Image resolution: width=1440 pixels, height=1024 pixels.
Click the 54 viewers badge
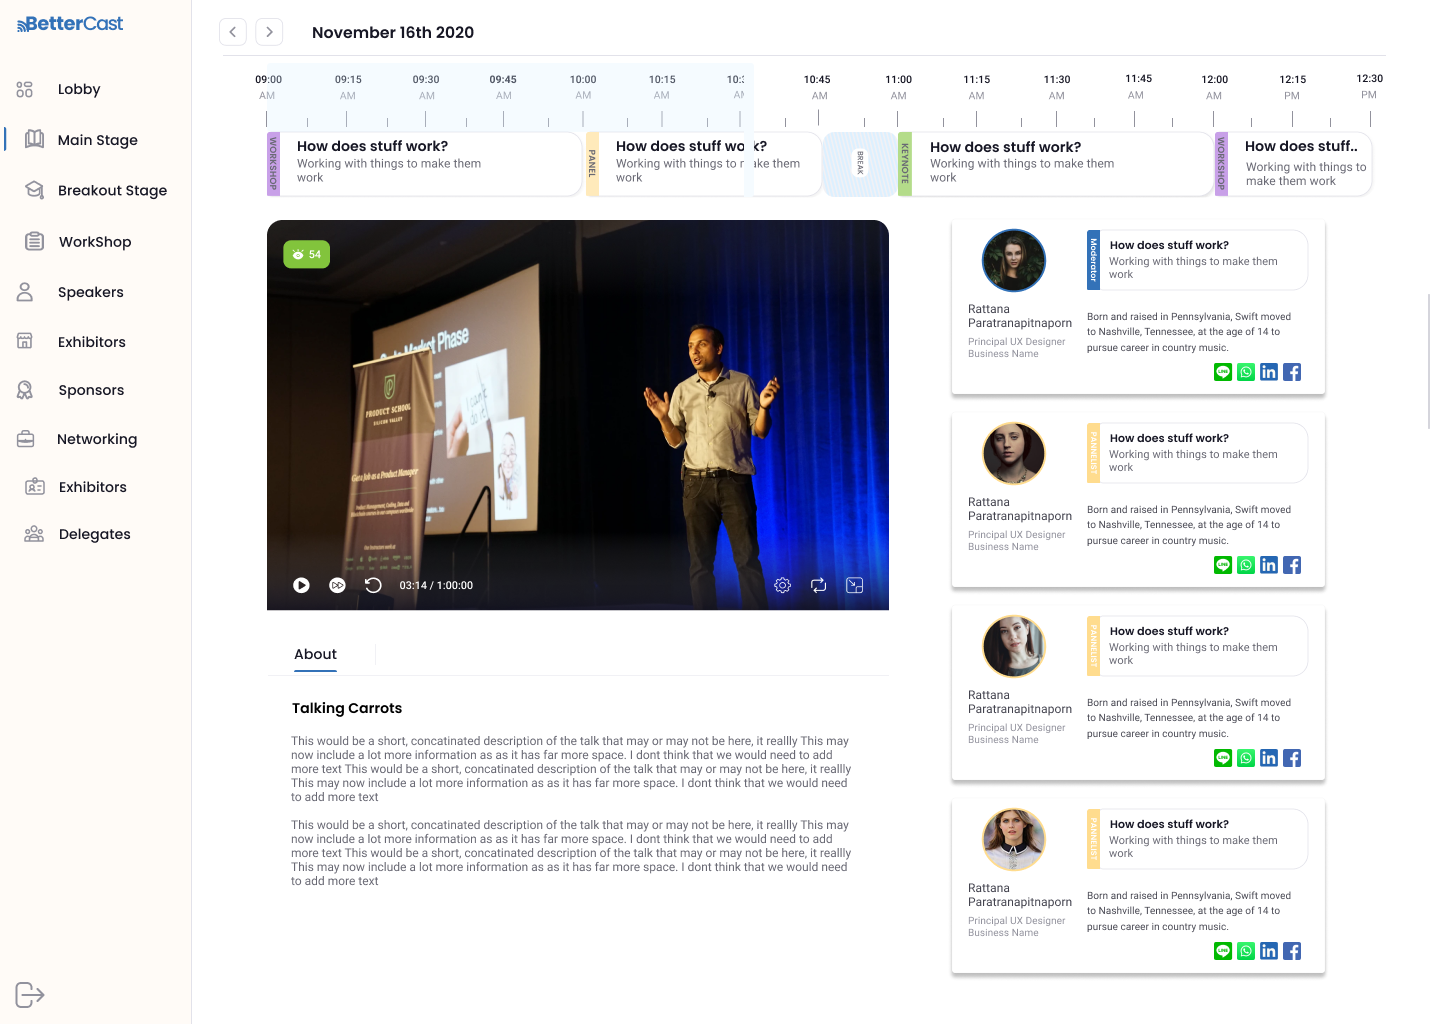point(307,254)
